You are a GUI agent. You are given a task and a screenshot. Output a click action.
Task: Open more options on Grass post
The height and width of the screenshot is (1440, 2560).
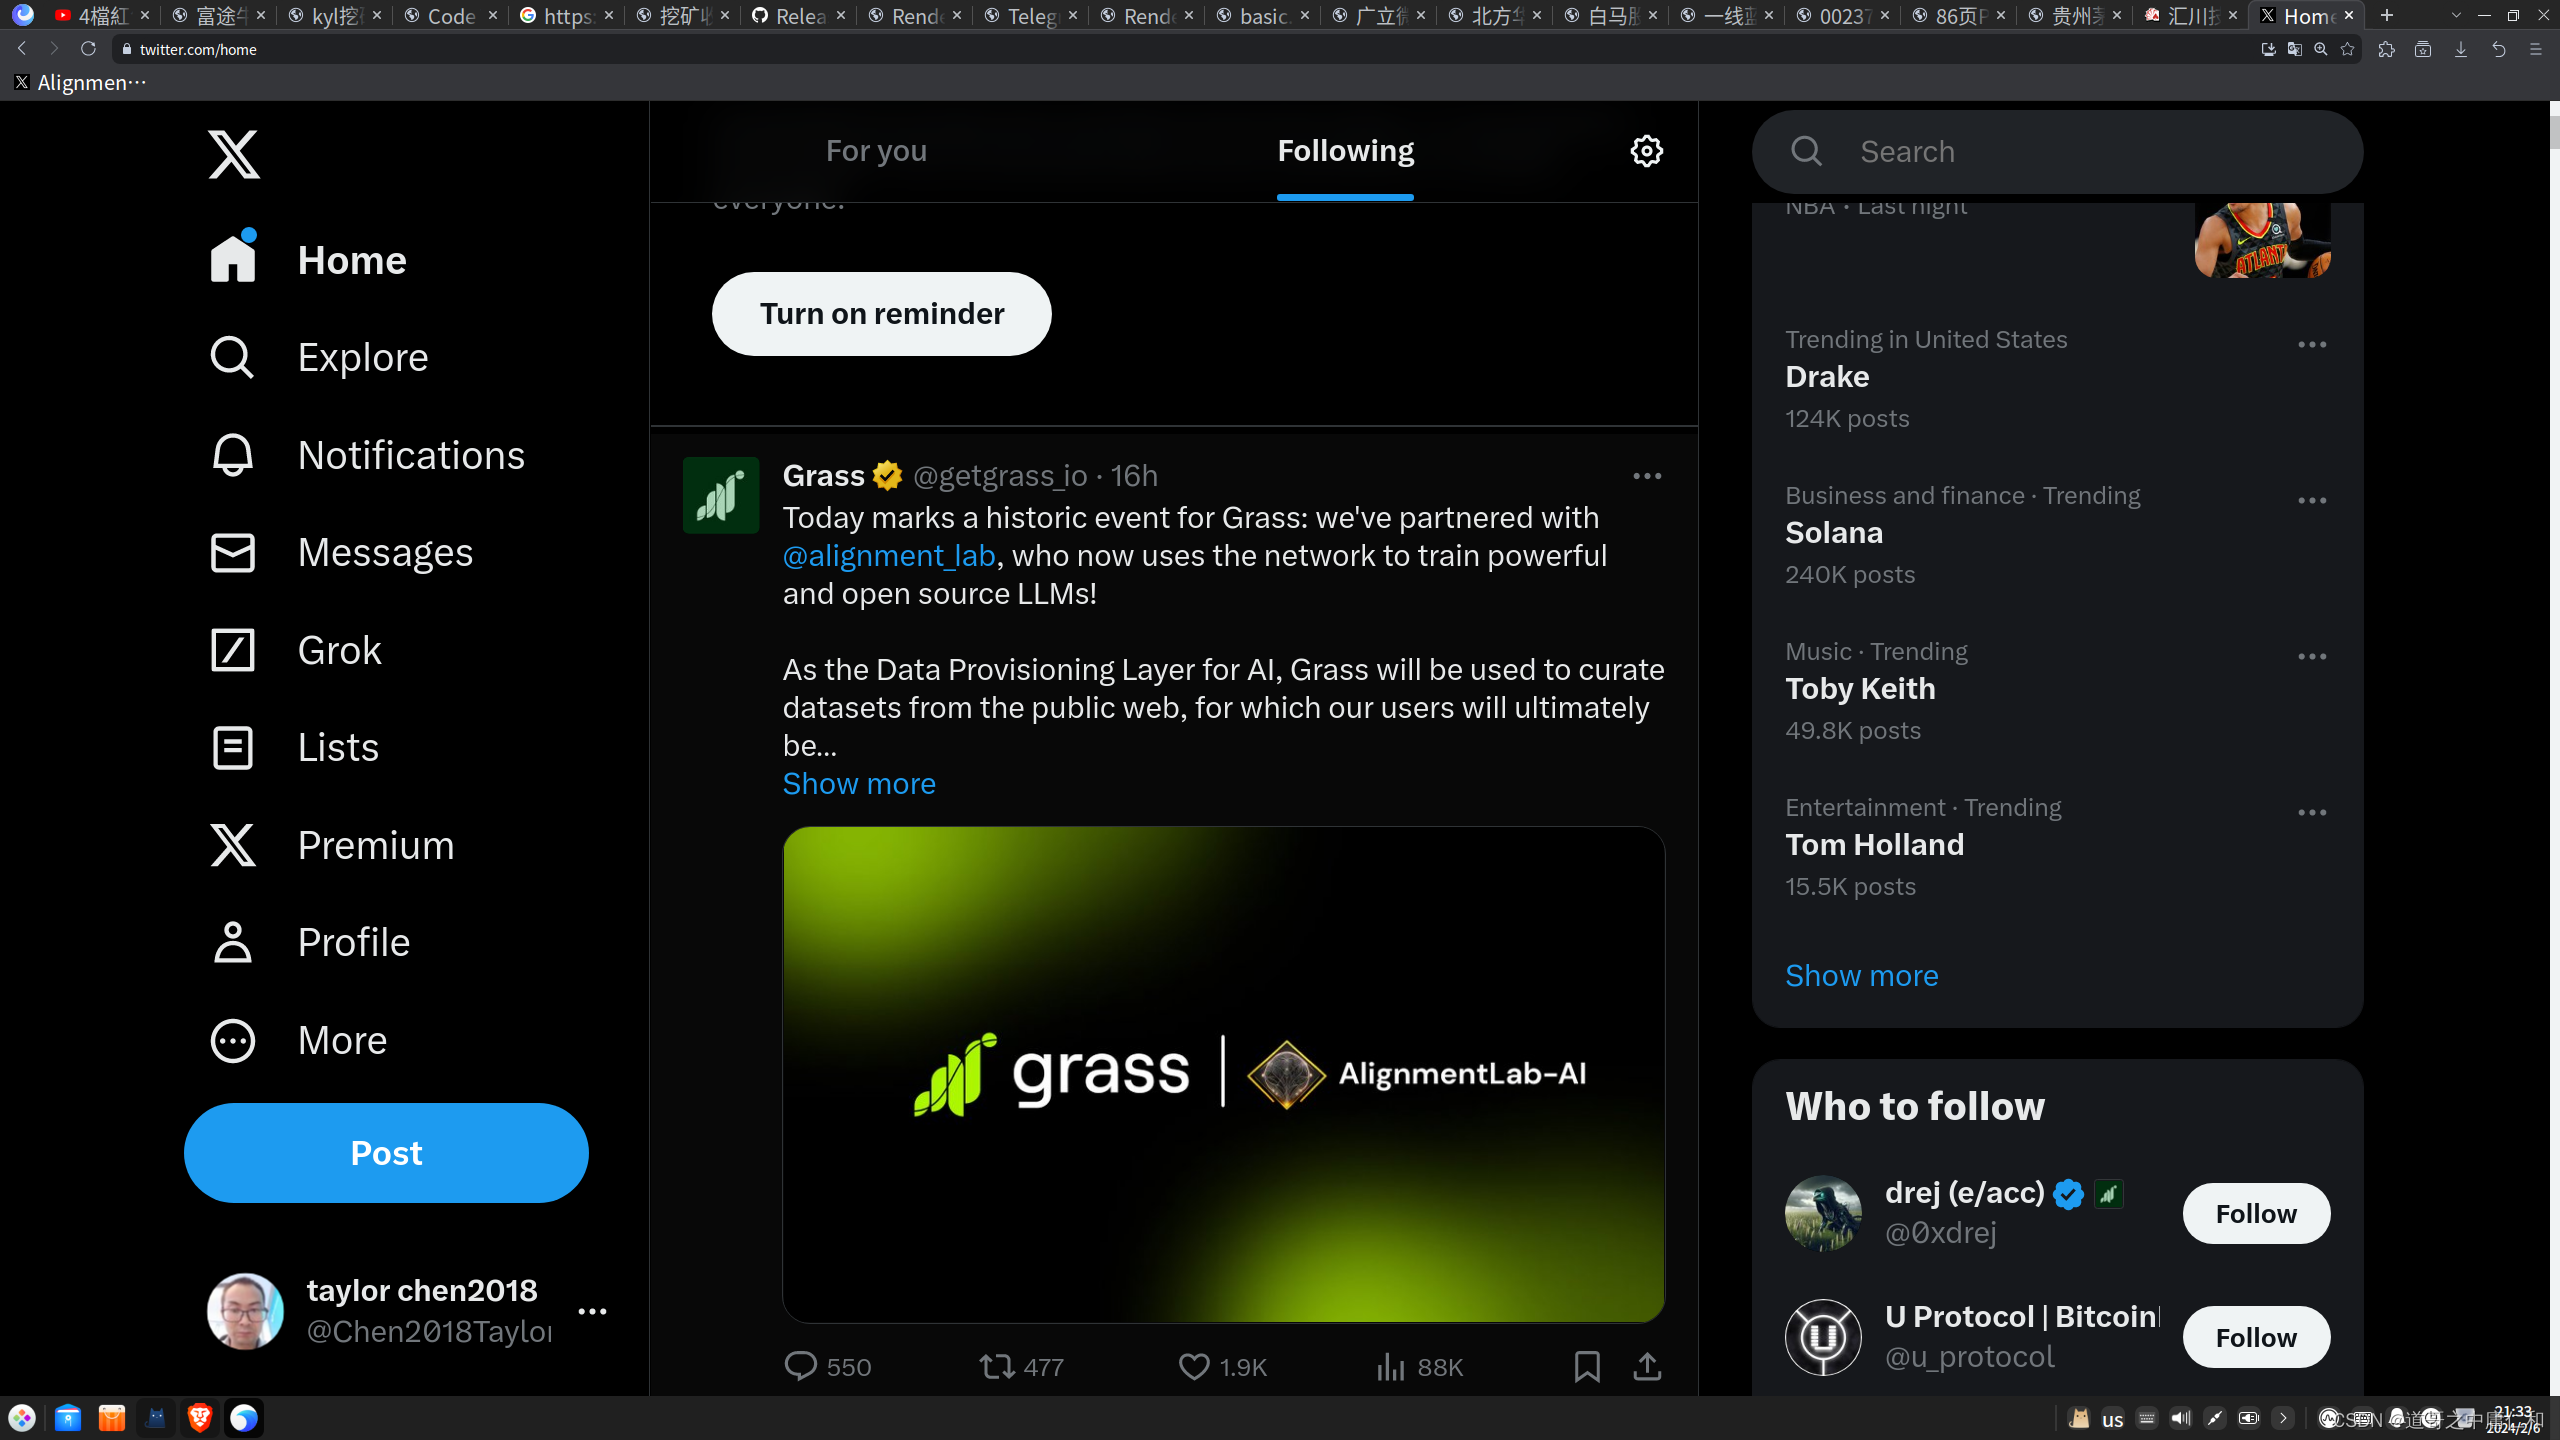click(x=1646, y=476)
